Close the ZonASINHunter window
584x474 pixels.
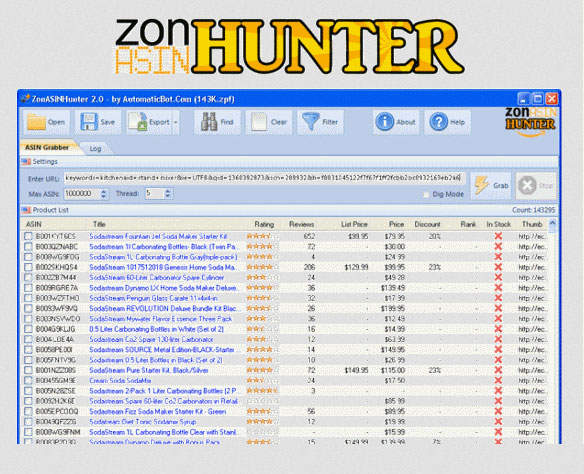click(x=552, y=99)
